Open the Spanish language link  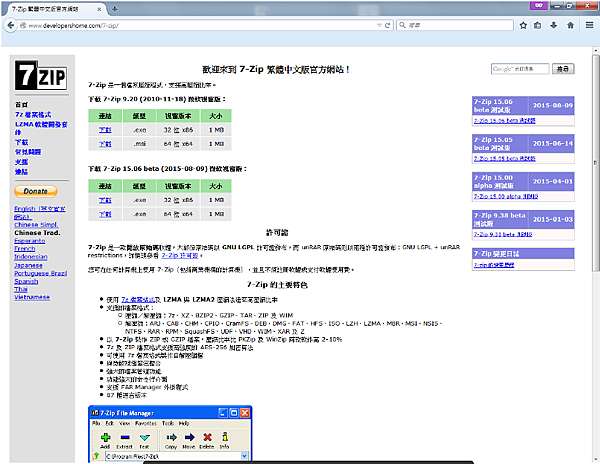[x=26, y=281]
